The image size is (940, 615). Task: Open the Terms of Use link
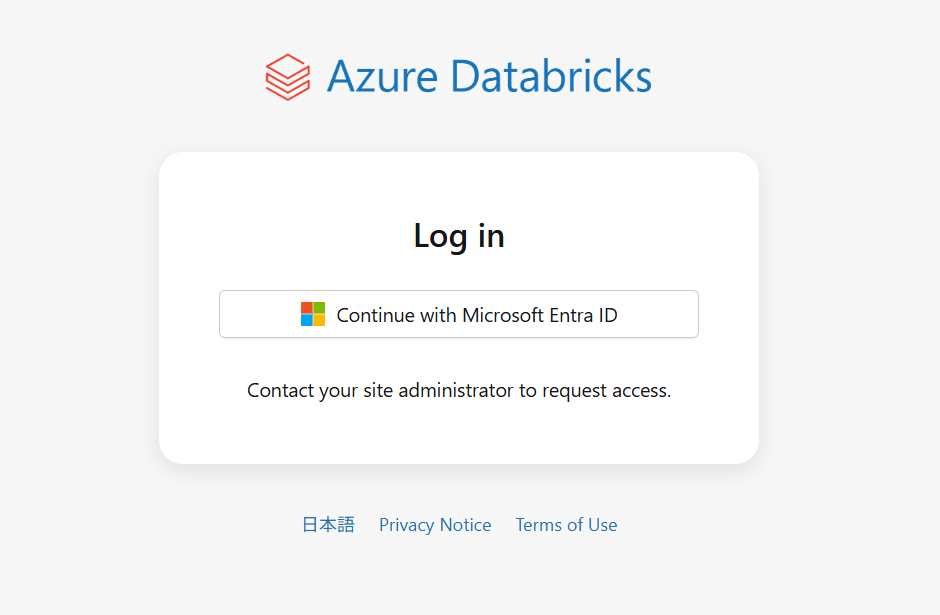[x=566, y=525]
